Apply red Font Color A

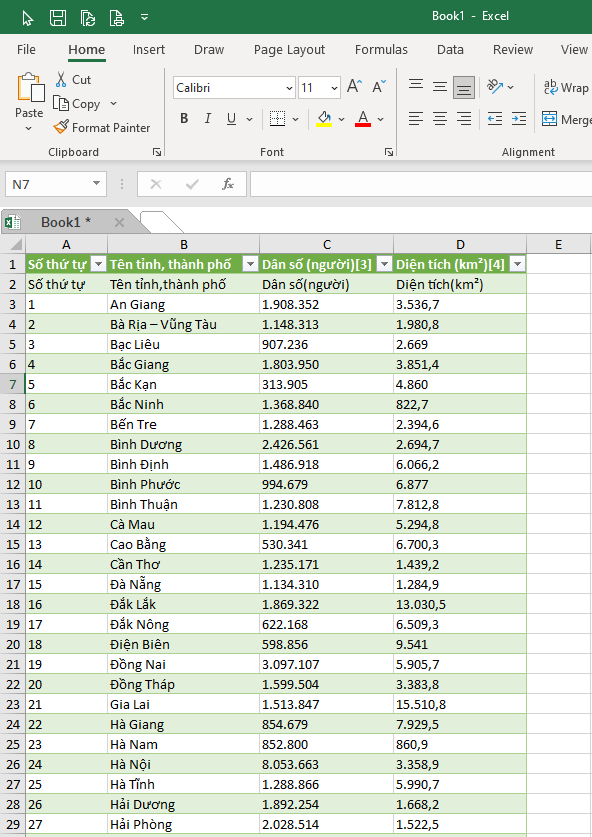(x=363, y=119)
